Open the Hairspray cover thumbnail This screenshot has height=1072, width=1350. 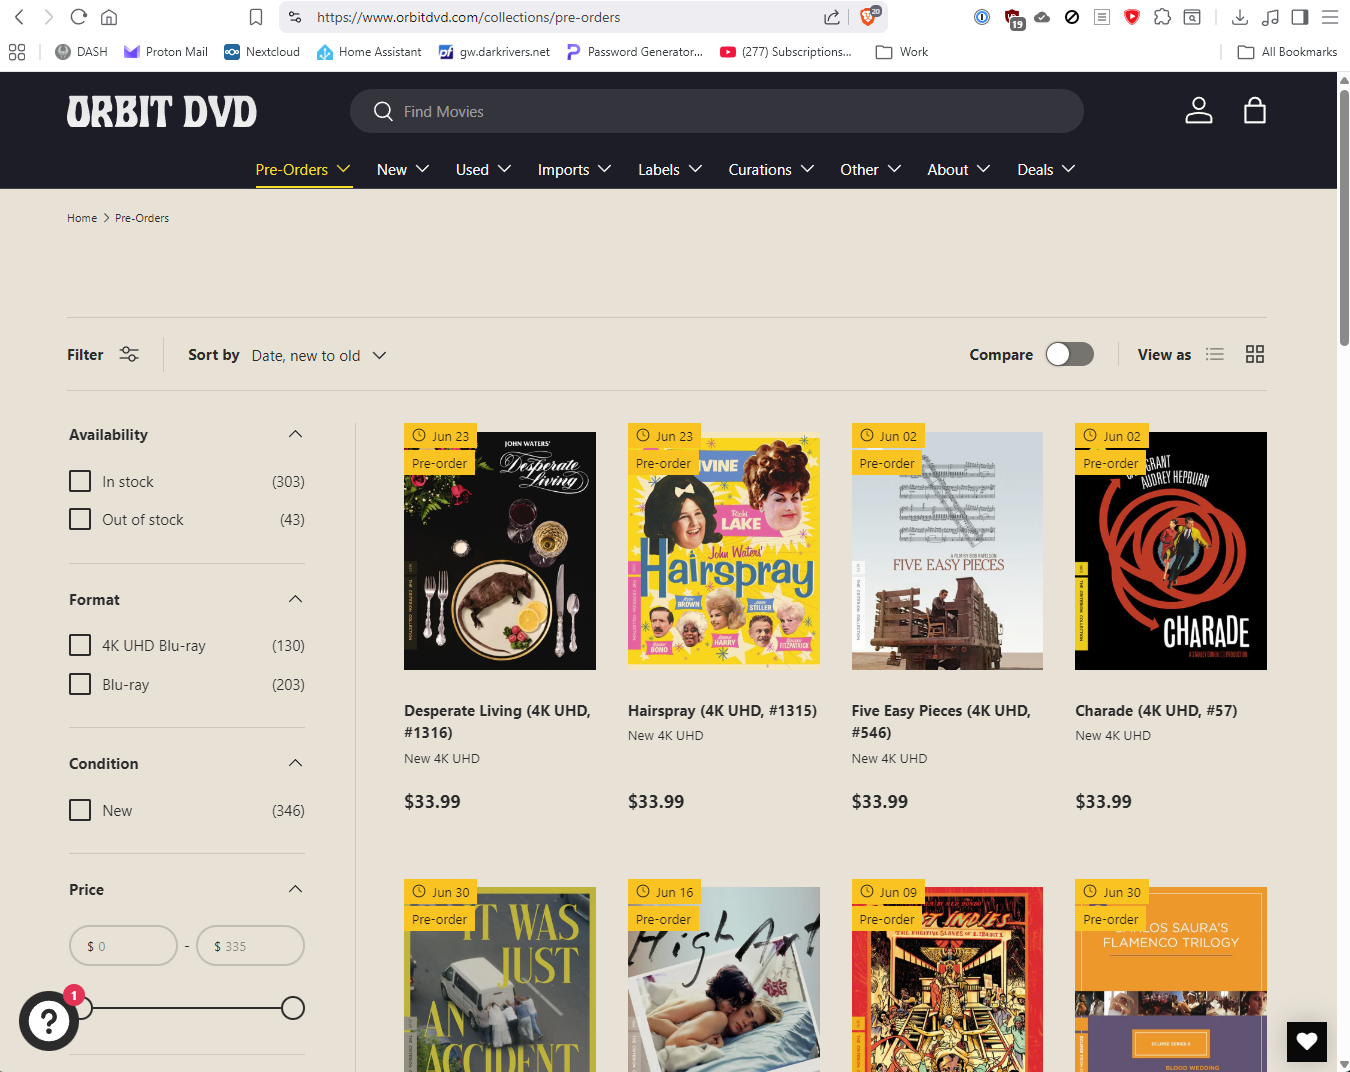click(724, 550)
